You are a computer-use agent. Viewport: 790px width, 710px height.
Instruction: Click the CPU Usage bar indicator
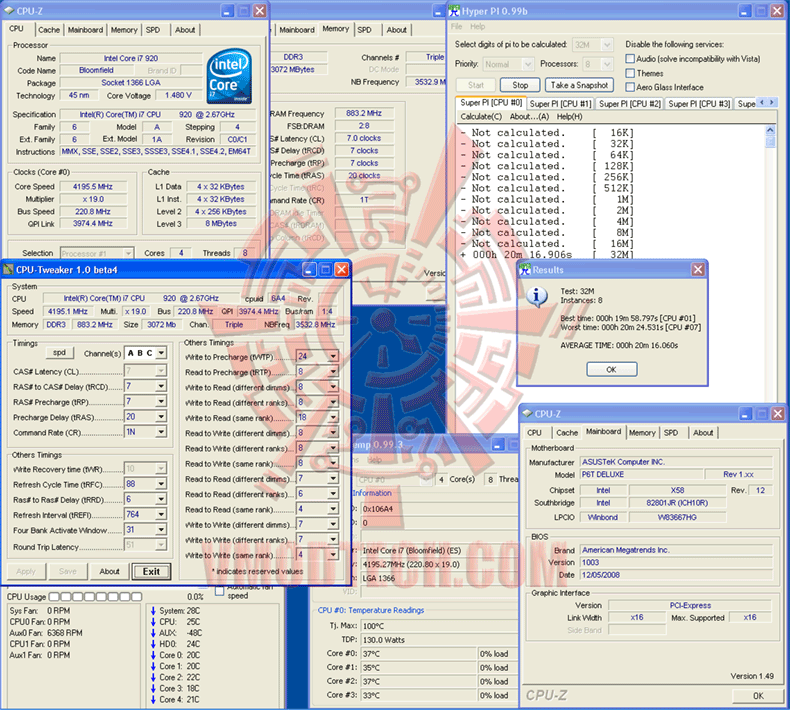tap(95, 597)
